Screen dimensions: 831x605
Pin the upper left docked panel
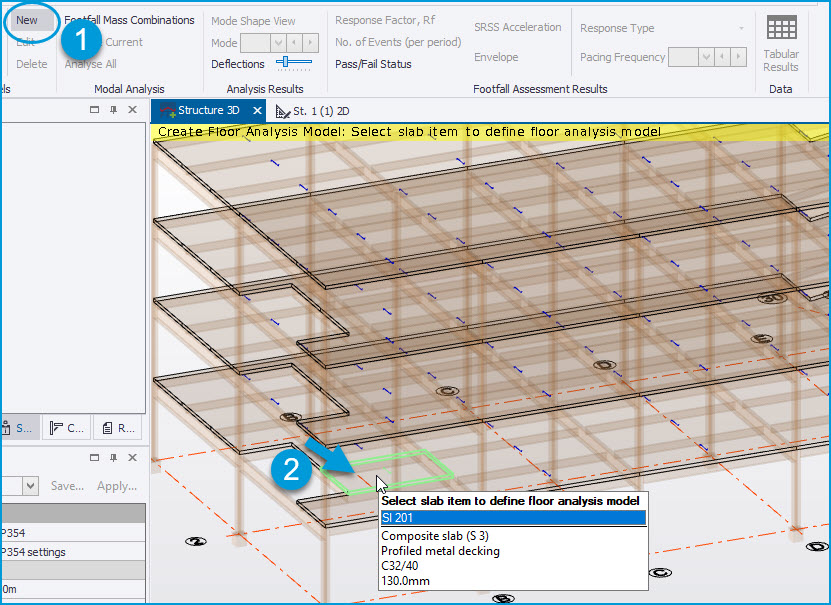[113, 110]
